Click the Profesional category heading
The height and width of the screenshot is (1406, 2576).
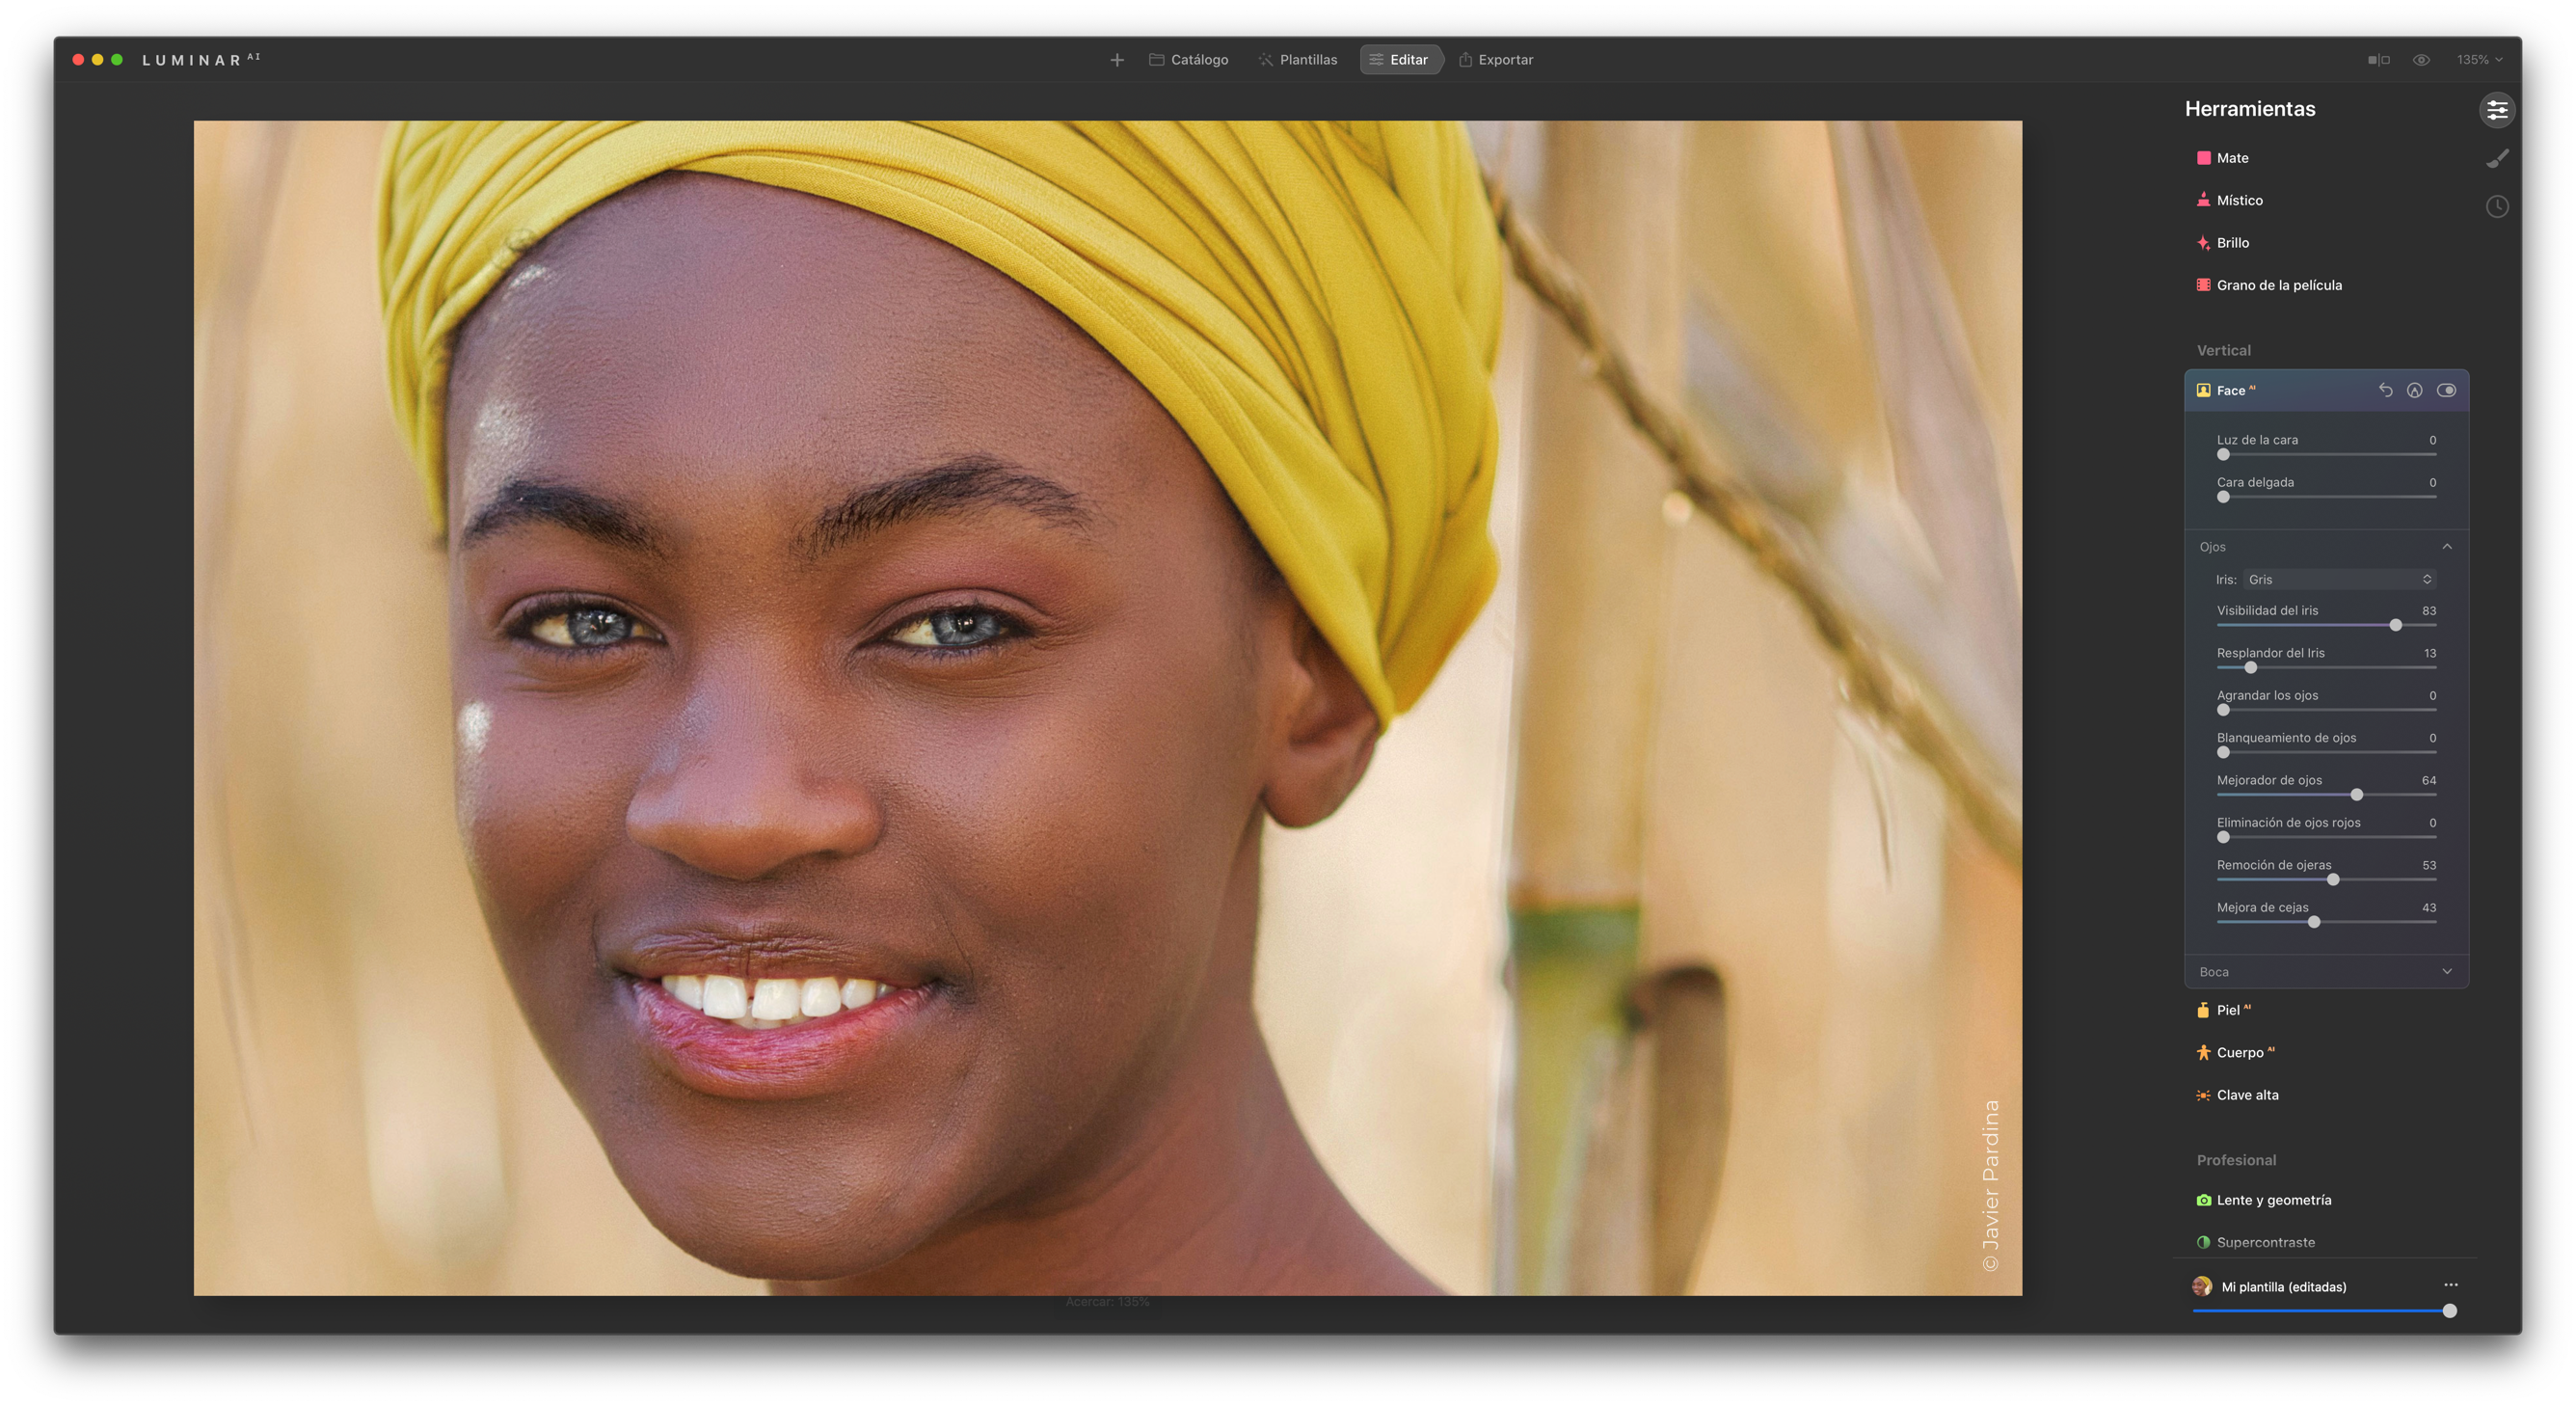click(2236, 1160)
